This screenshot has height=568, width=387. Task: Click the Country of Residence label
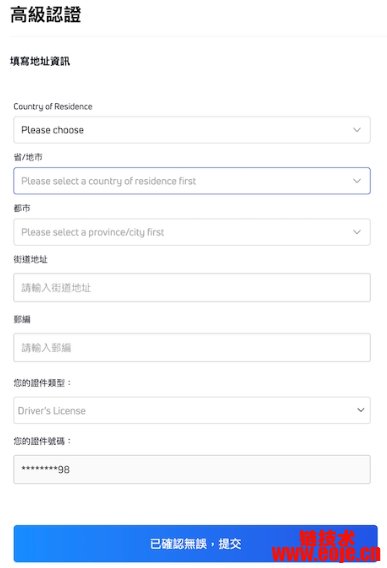pyautogui.click(x=53, y=106)
